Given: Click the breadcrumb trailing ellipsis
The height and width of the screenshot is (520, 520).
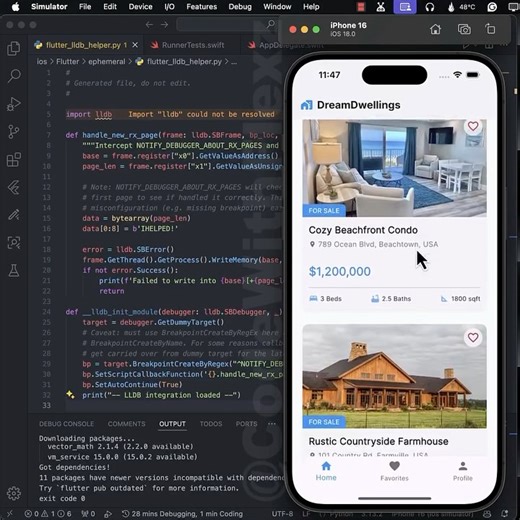Looking at the screenshot, I should pyautogui.click(x=234, y=62).
